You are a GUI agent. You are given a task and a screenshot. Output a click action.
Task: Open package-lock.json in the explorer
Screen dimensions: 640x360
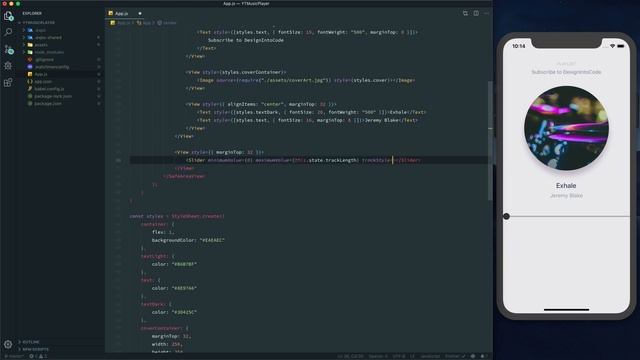point(53,96)
